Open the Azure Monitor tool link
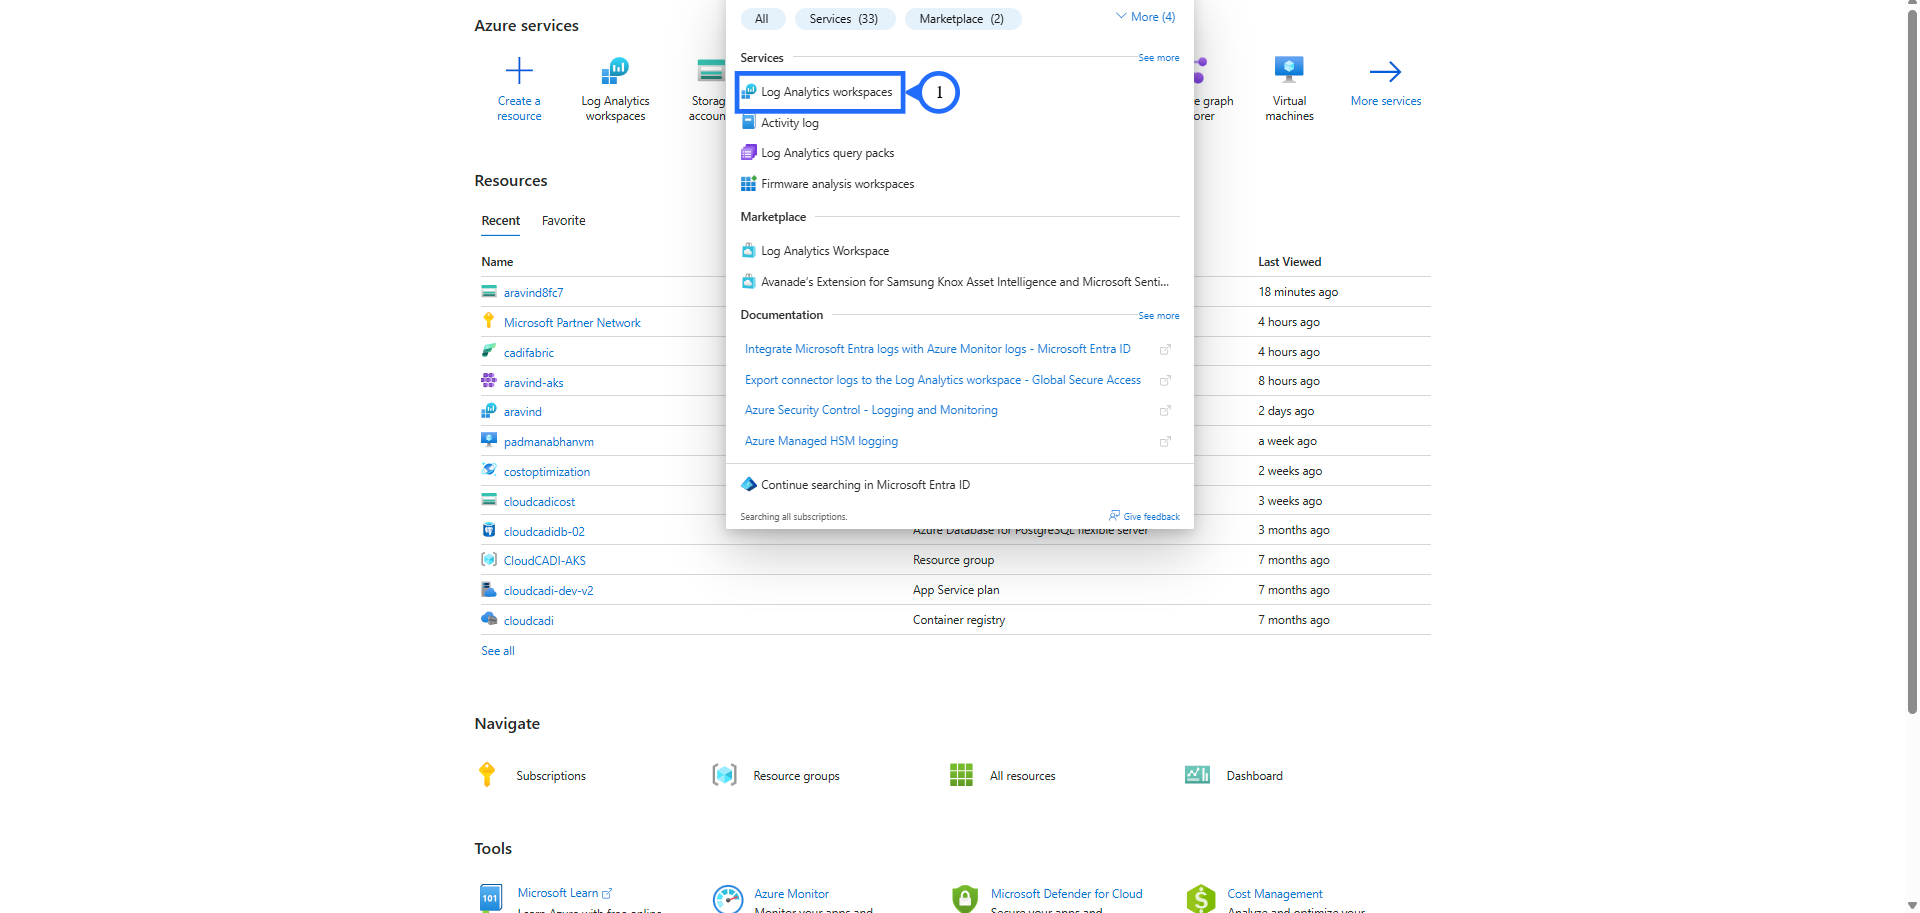Screen dimensions: 1920x913 point(791,894)
